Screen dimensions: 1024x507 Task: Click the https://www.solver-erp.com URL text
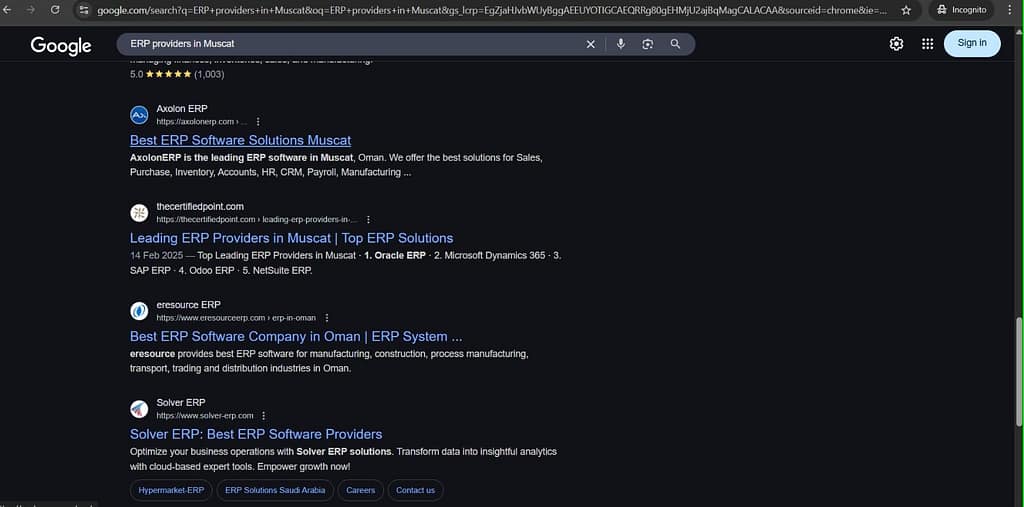tap(204, 416)
